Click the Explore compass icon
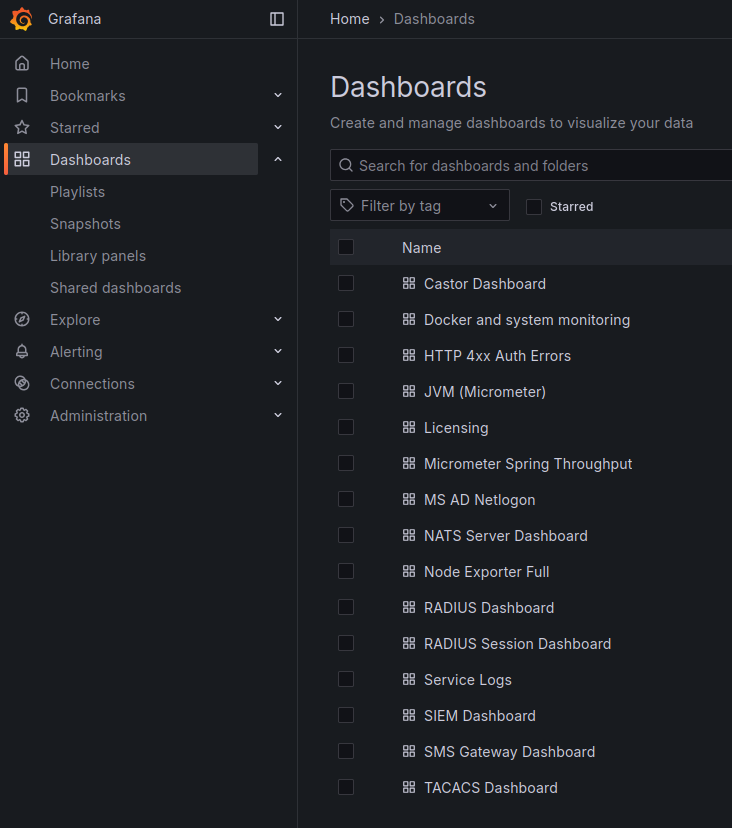 (22, 320)
